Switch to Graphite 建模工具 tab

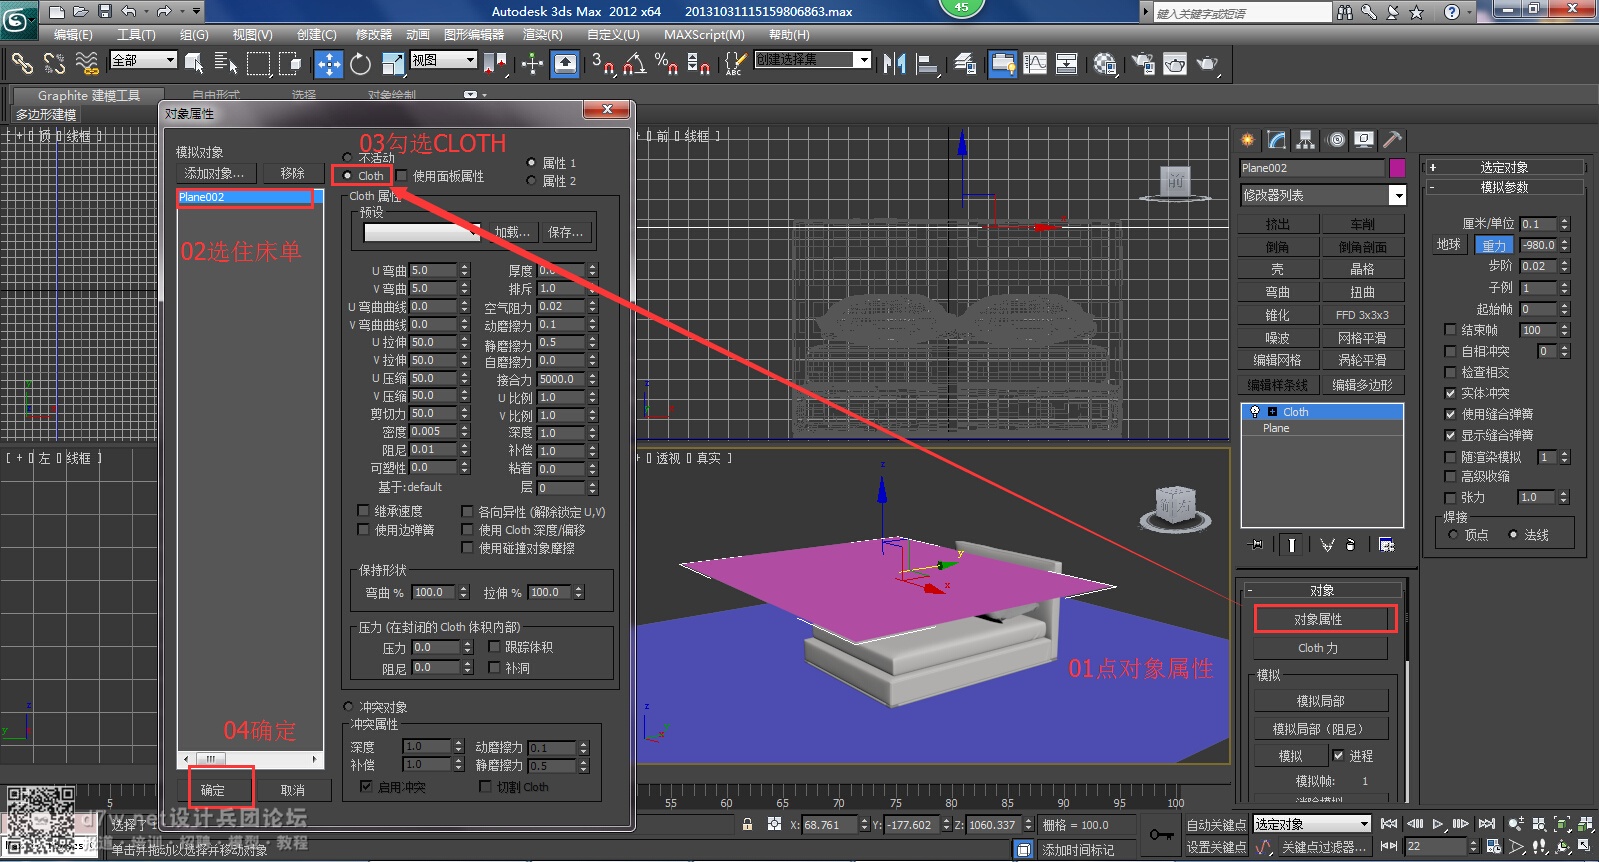(x=88, y=95)
